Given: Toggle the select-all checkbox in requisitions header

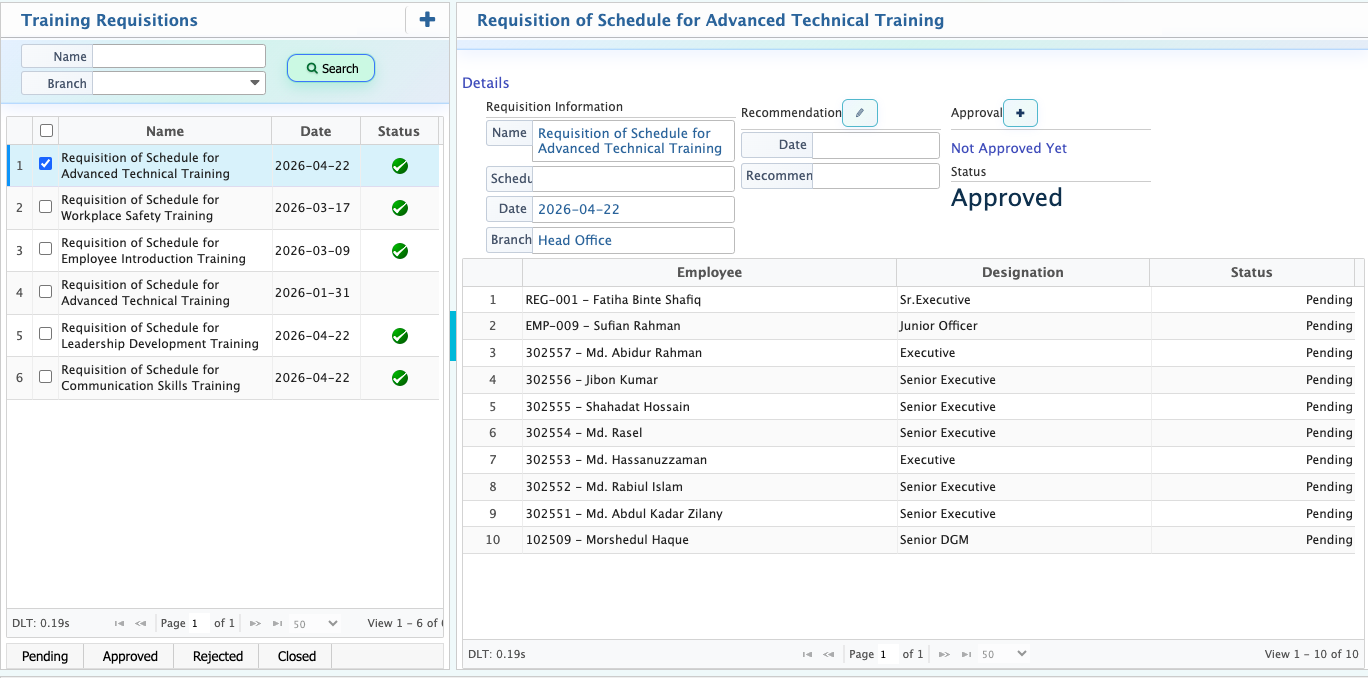Looking at the screenshot, I should 46,131.
